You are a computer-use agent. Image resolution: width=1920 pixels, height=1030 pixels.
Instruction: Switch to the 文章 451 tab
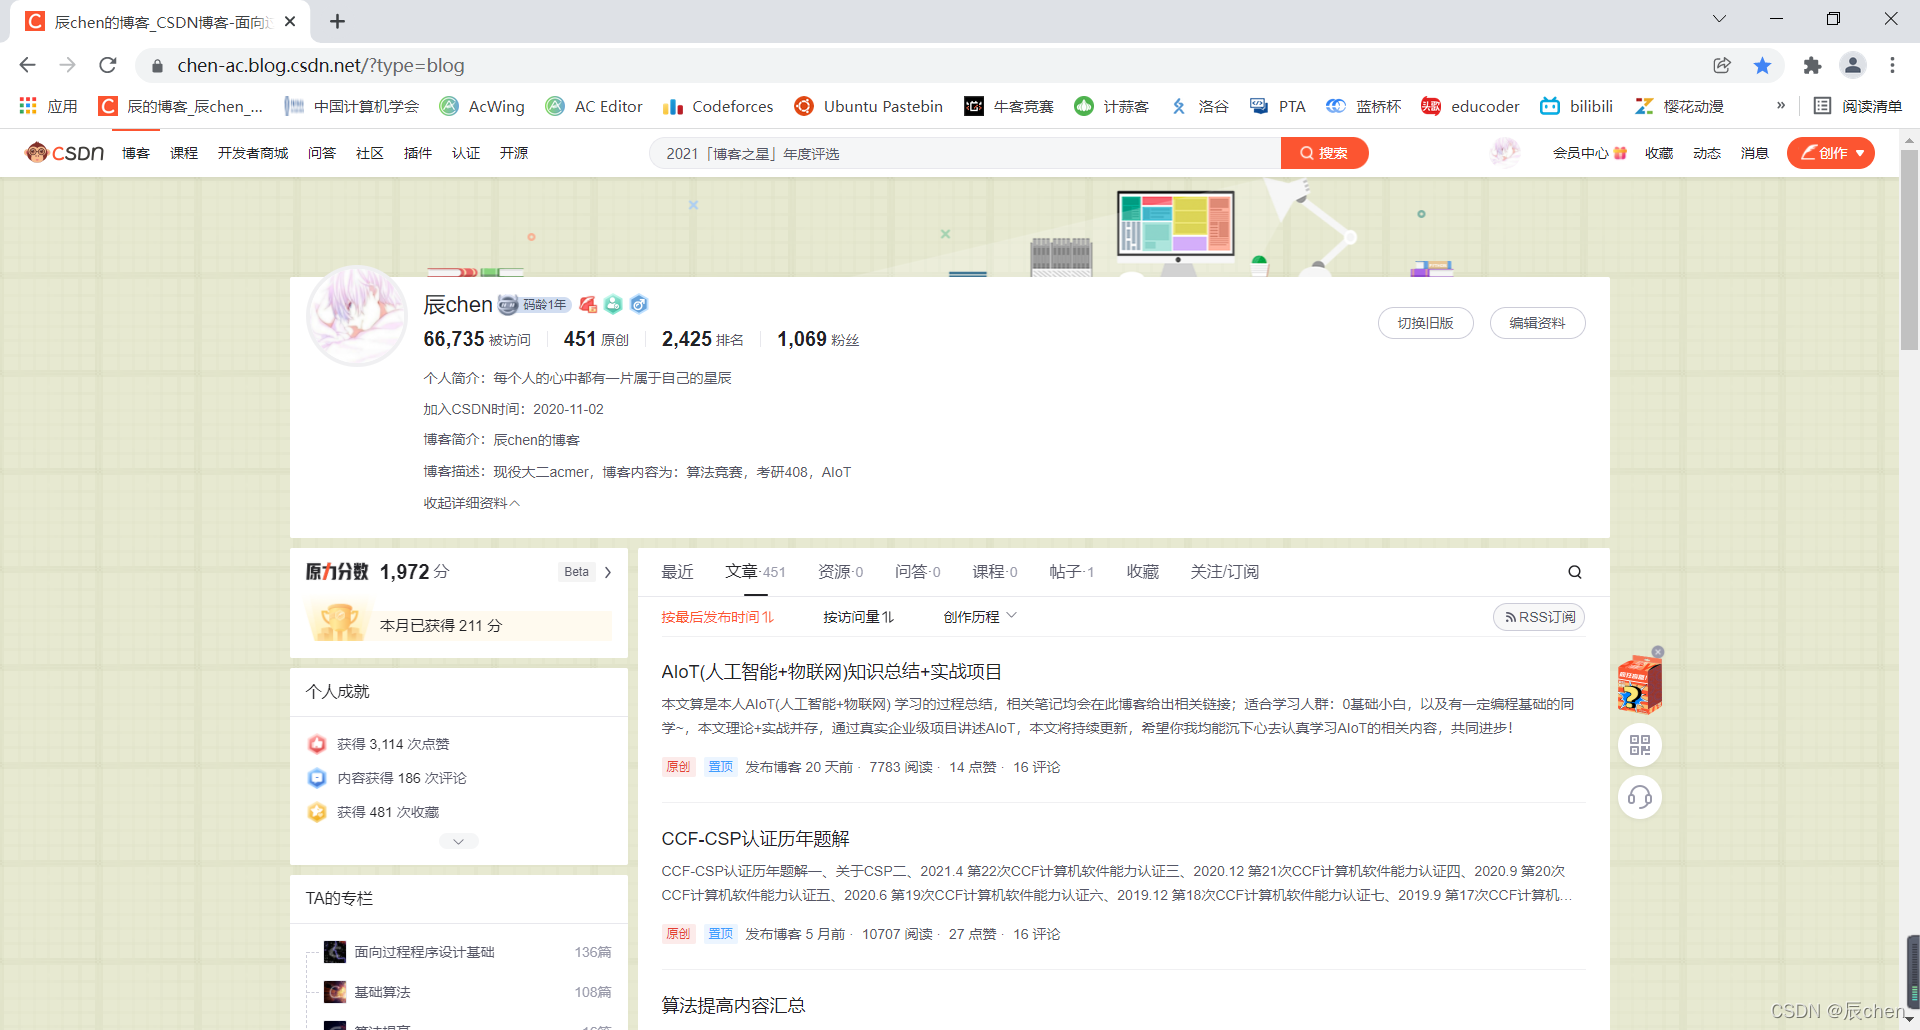tap(755, 572)
